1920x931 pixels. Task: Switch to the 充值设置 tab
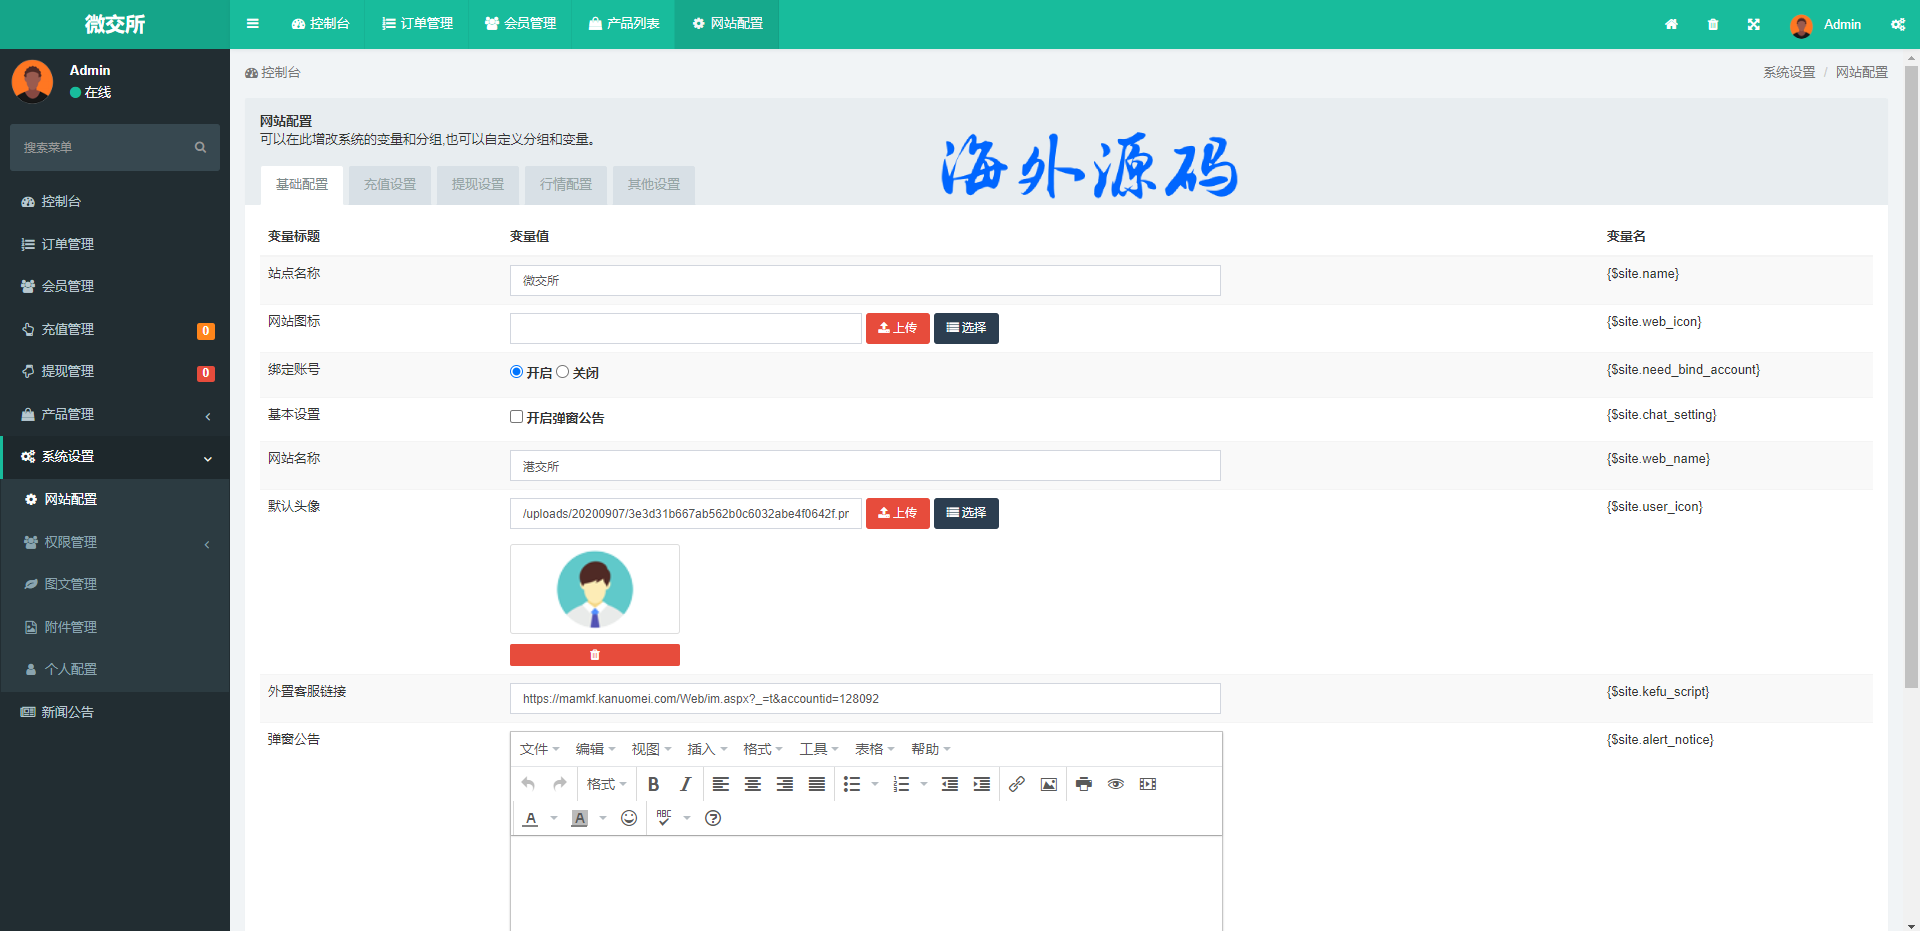tap(390, 185)
